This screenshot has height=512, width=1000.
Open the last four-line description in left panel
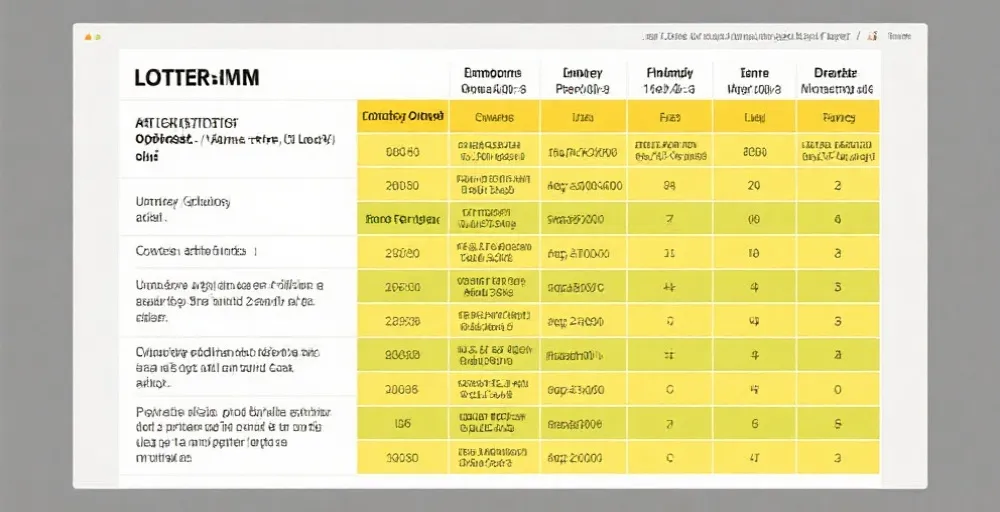coord(237,434)
